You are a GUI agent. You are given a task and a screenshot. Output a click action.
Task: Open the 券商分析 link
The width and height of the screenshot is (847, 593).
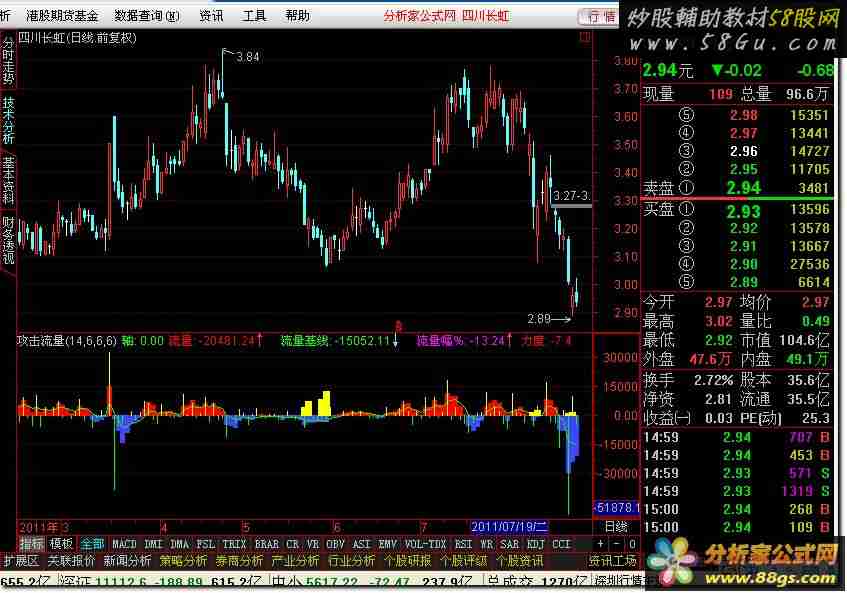239,561
